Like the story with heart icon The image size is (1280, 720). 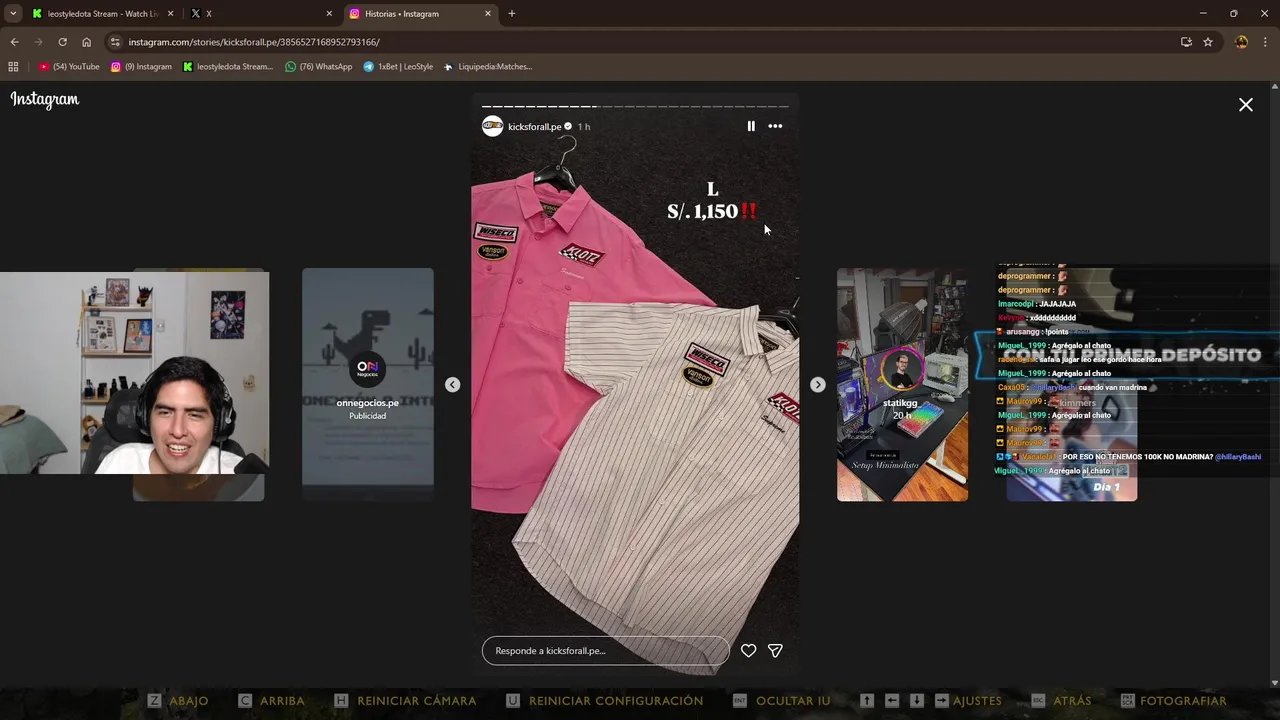pyautogui.click(x=748, y=650)
